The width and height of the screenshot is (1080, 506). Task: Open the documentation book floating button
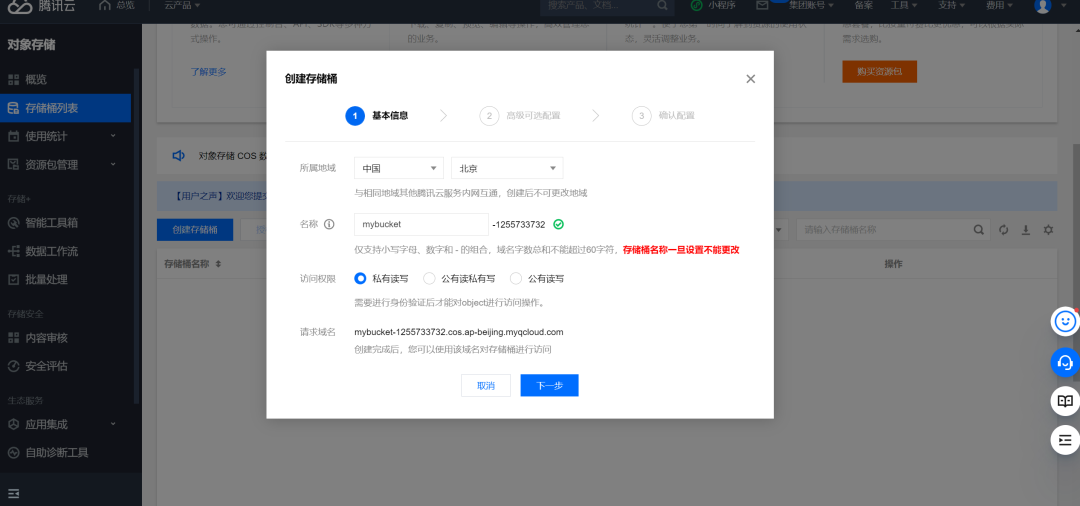point(1065,401)
